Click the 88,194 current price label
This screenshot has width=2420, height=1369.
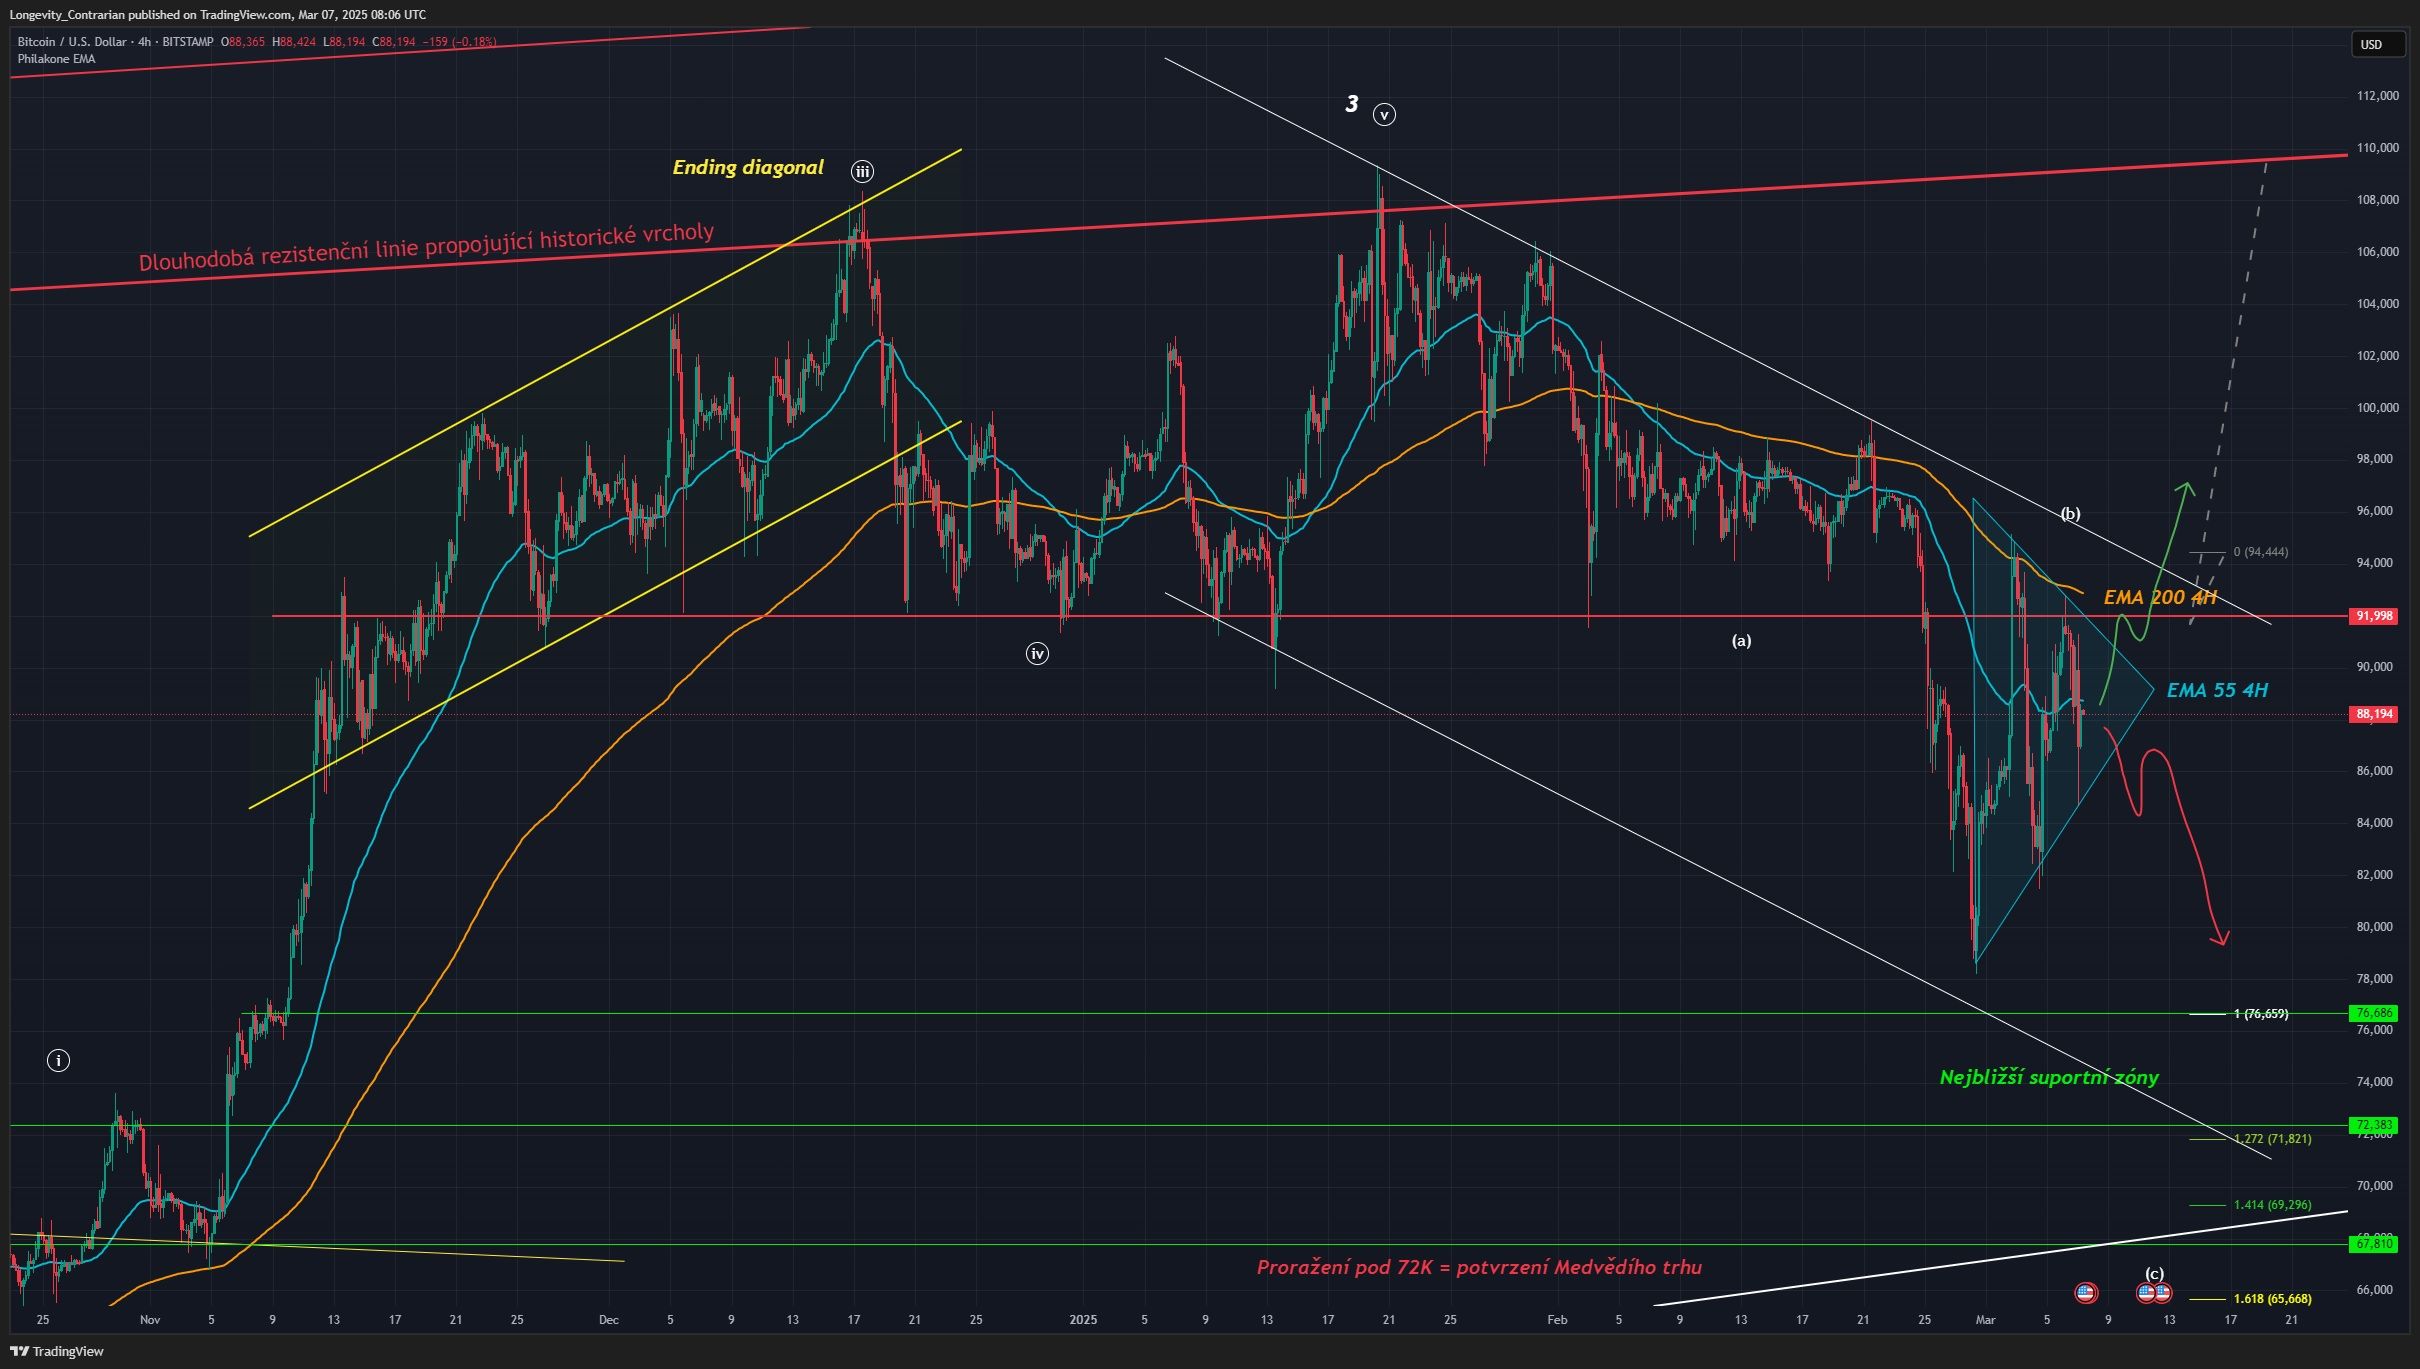[2373, 714]
